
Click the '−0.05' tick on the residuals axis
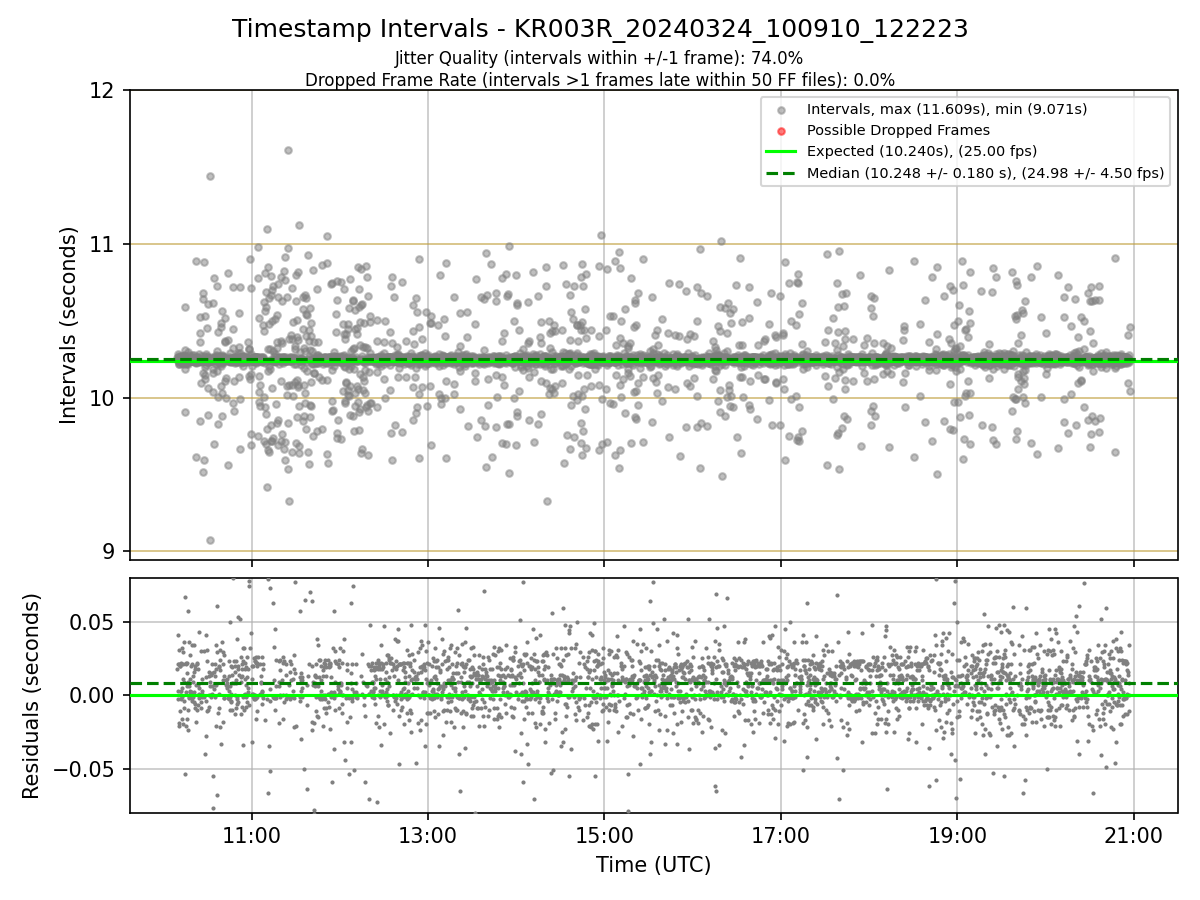point(86,769)
